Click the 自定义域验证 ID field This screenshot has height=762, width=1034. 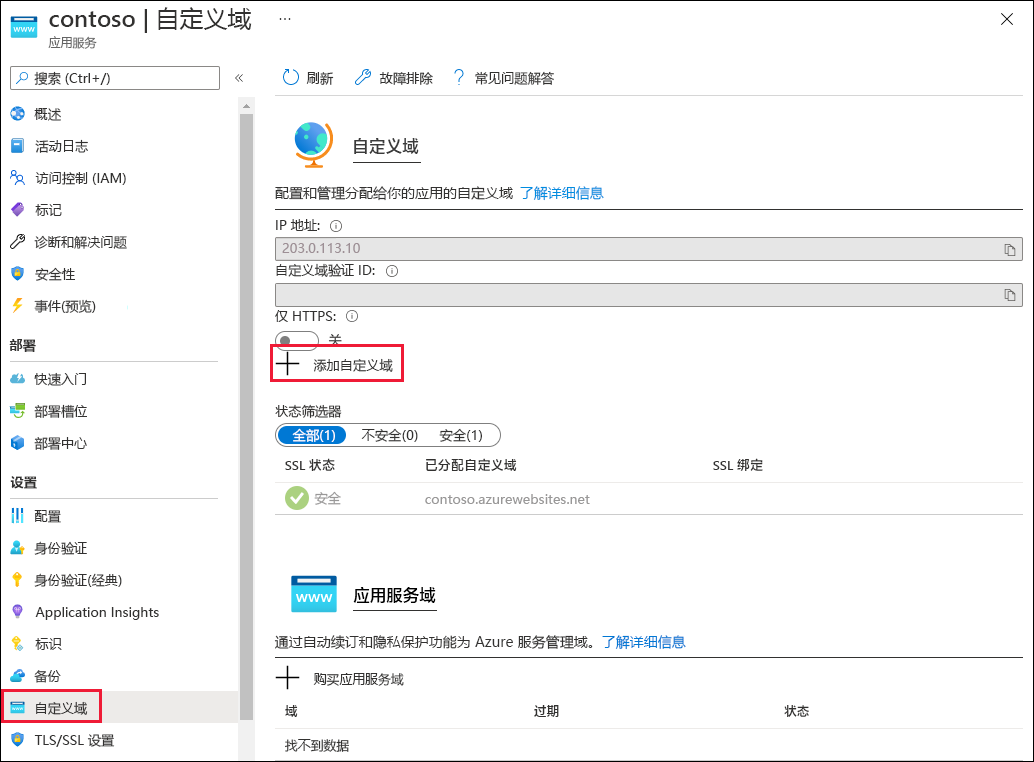tap(649, 295)
